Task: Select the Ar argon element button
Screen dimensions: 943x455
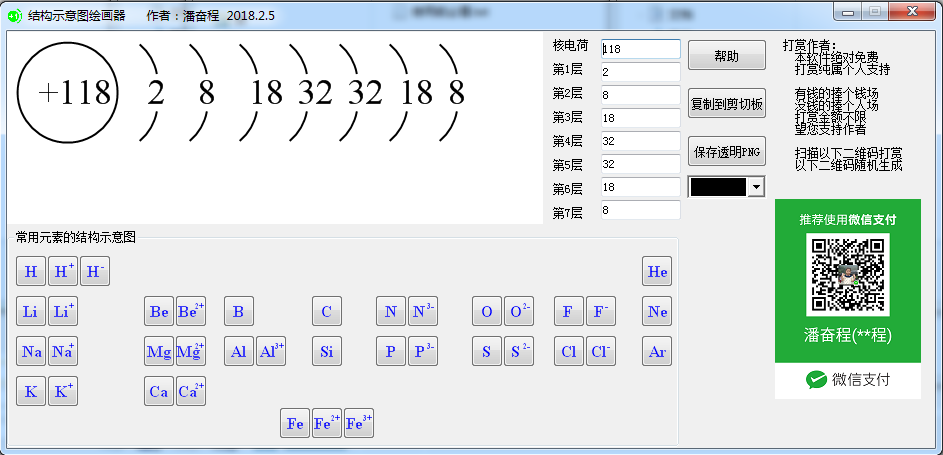Action: click(x=657, y=352)
